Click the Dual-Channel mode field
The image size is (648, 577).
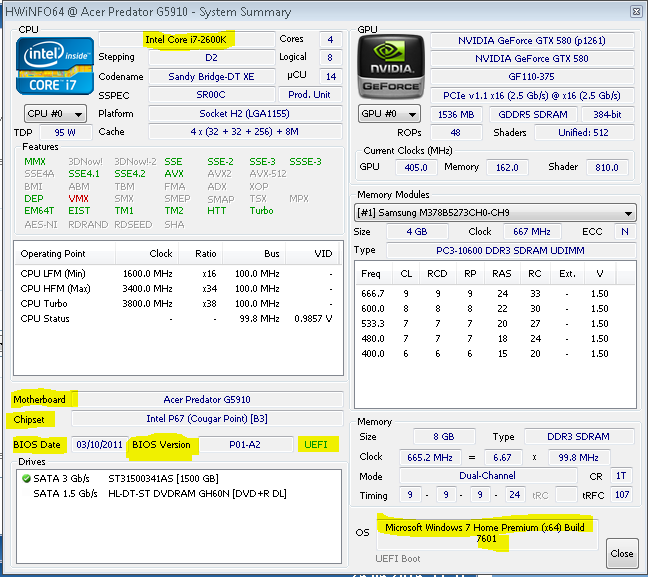488,476
